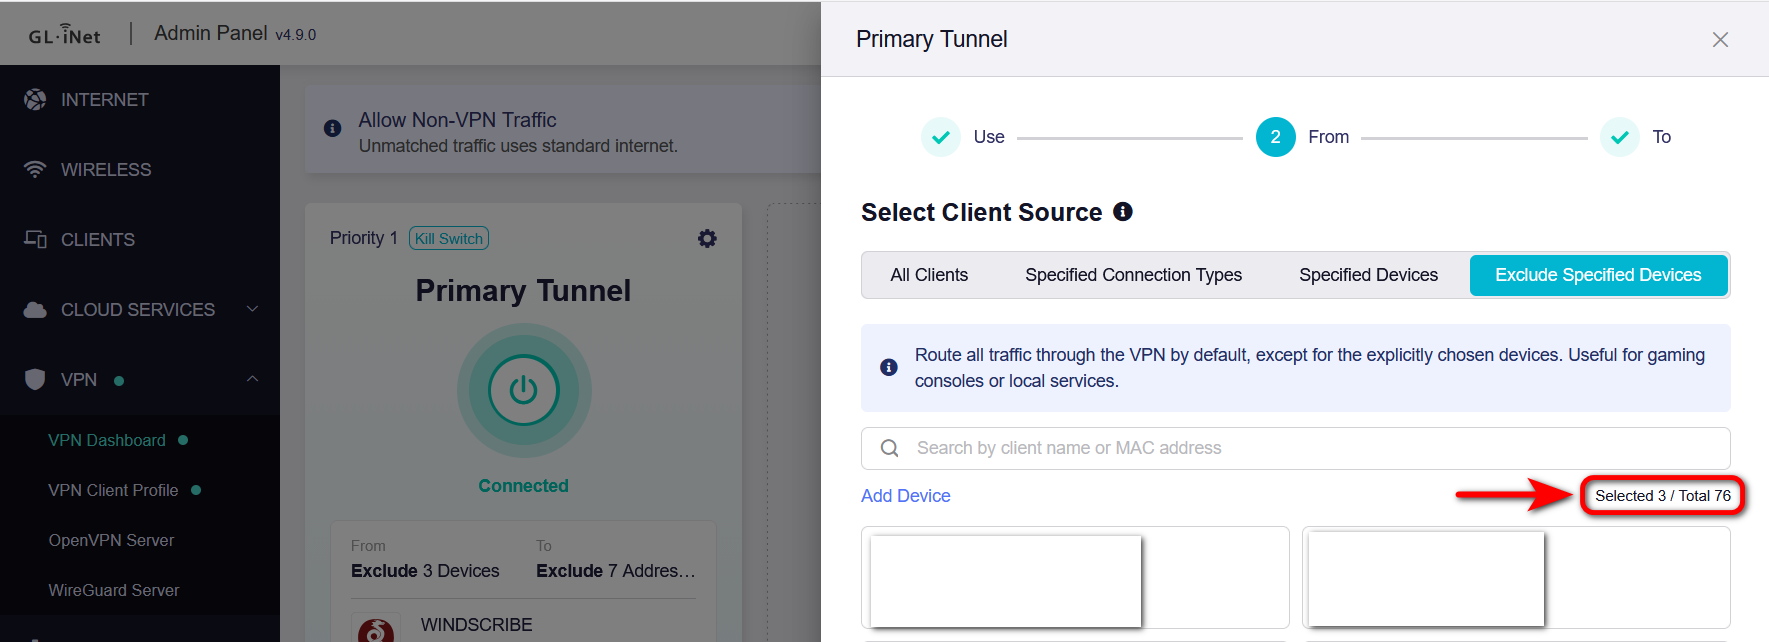Collapse the VPN menu chevron
This screenshot has width=1769, height=642.
(252, 379)
